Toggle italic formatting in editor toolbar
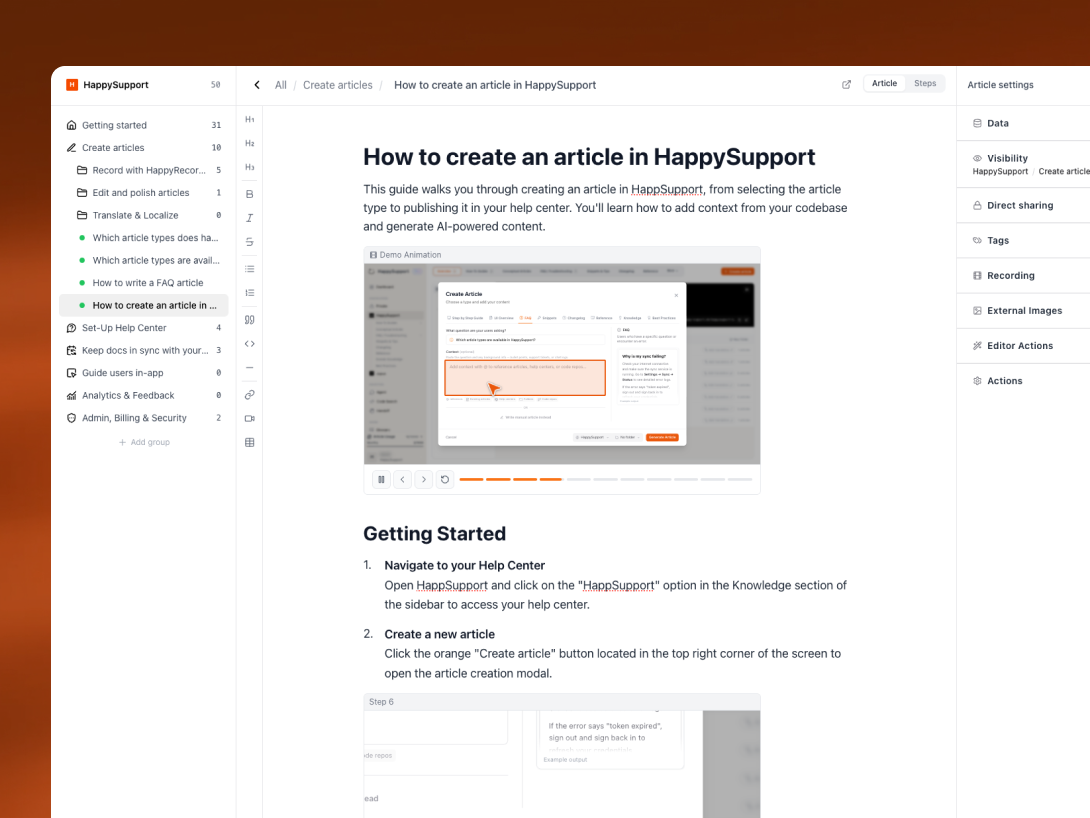This screenshot has width=1090, height=818. 250,218
